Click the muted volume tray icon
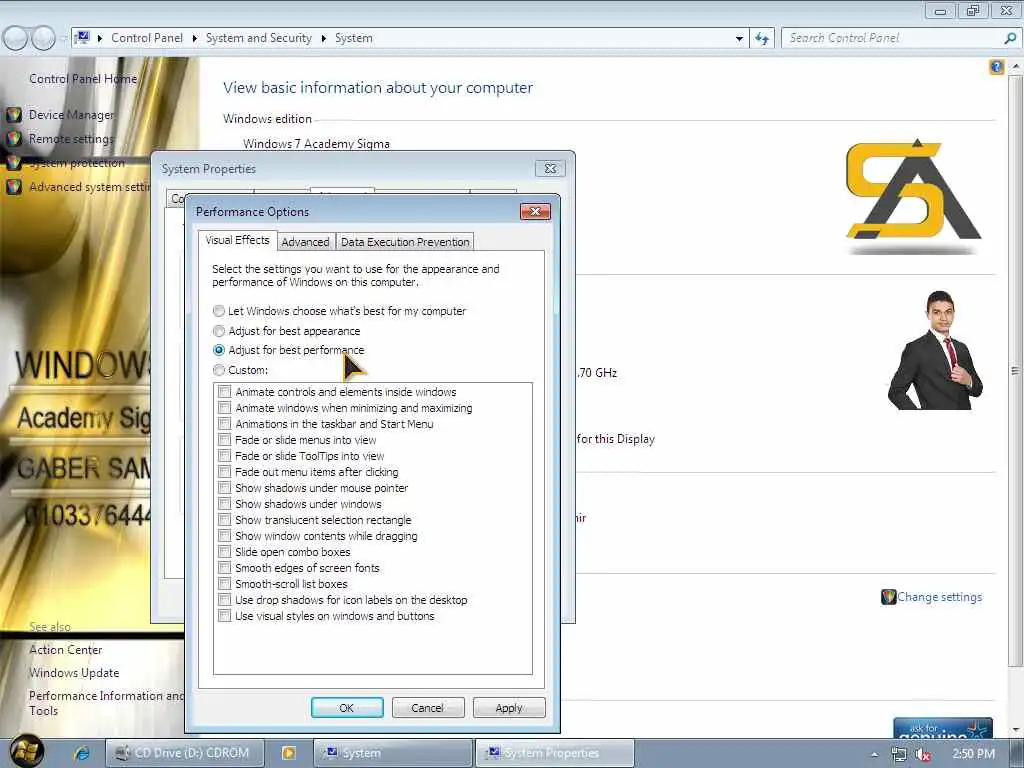1024x768 pixels. click(x=923, y=754)
